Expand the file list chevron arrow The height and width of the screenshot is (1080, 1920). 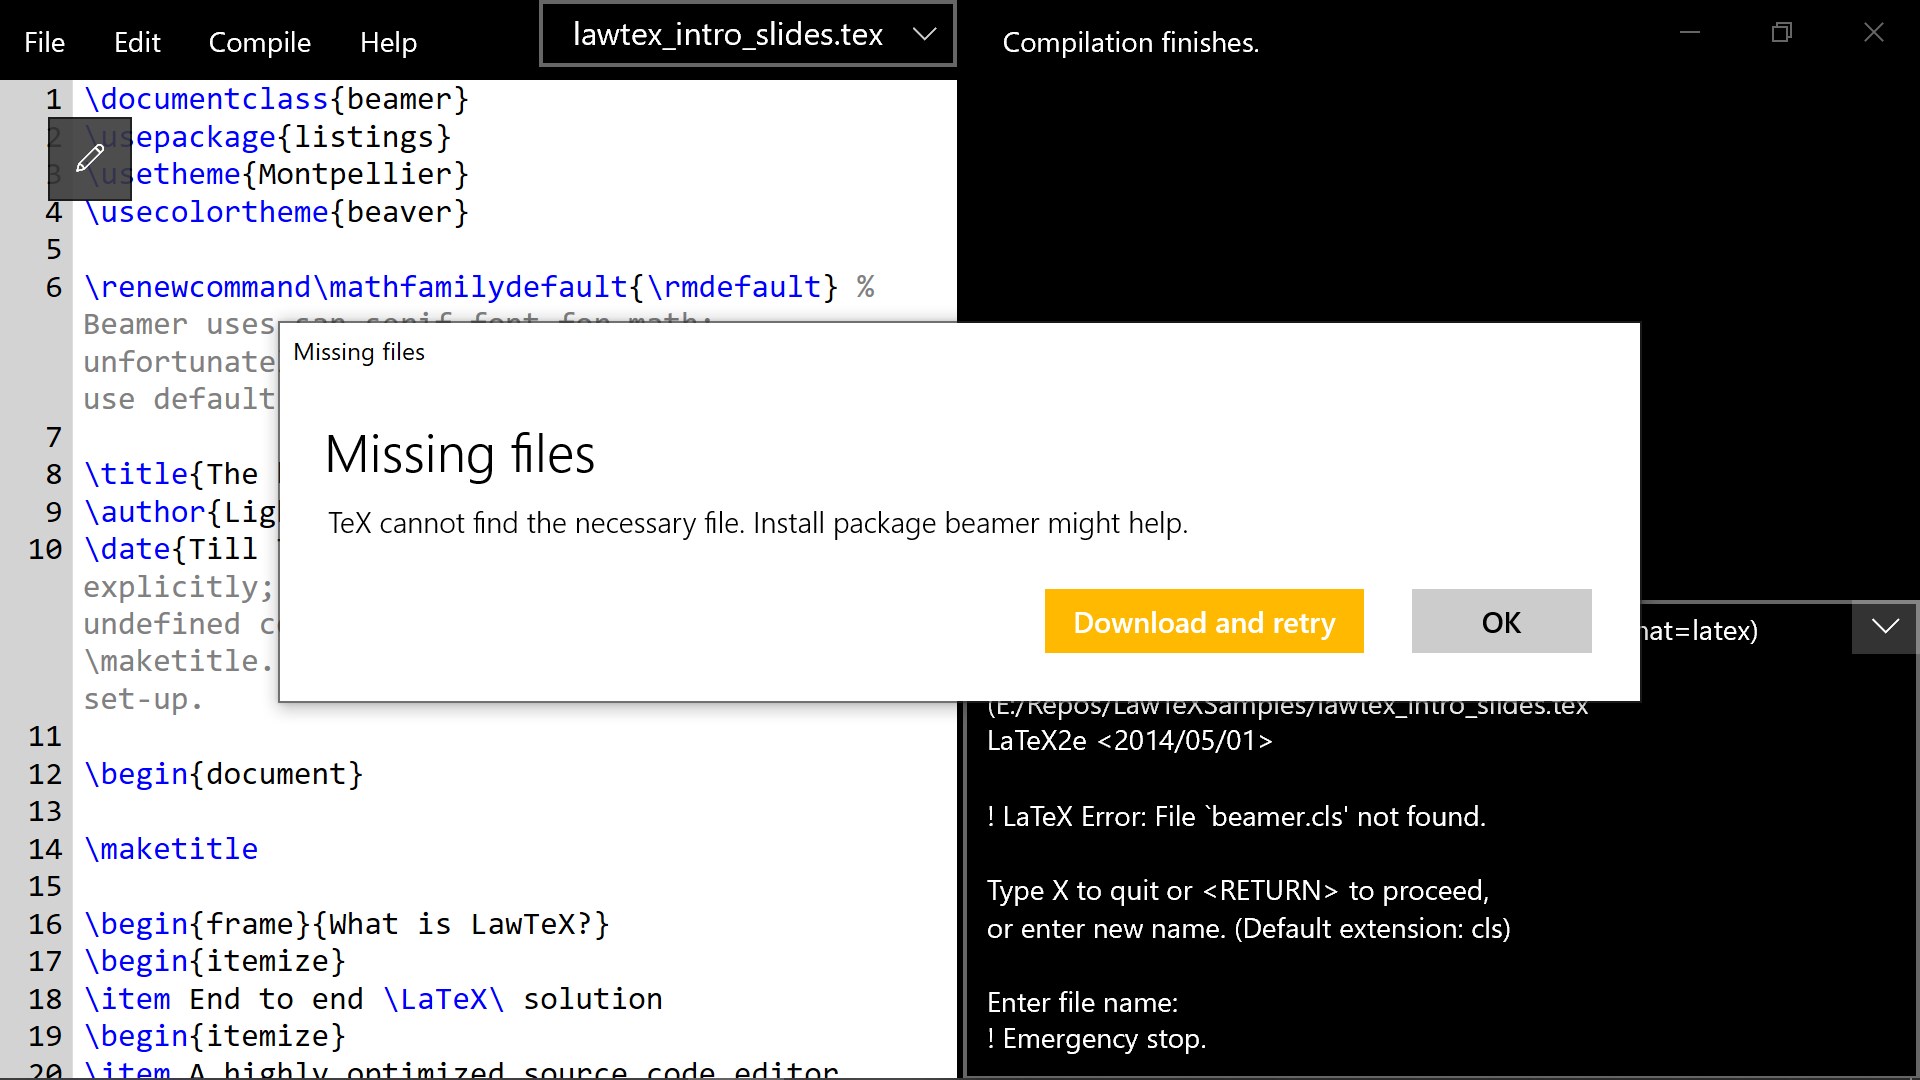coord(924,35)
